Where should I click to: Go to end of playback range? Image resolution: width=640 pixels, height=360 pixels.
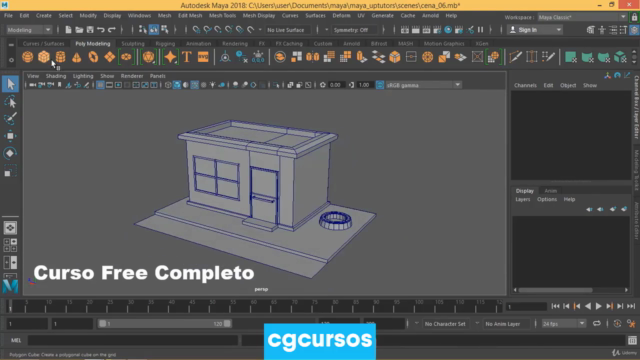[631, 306]
